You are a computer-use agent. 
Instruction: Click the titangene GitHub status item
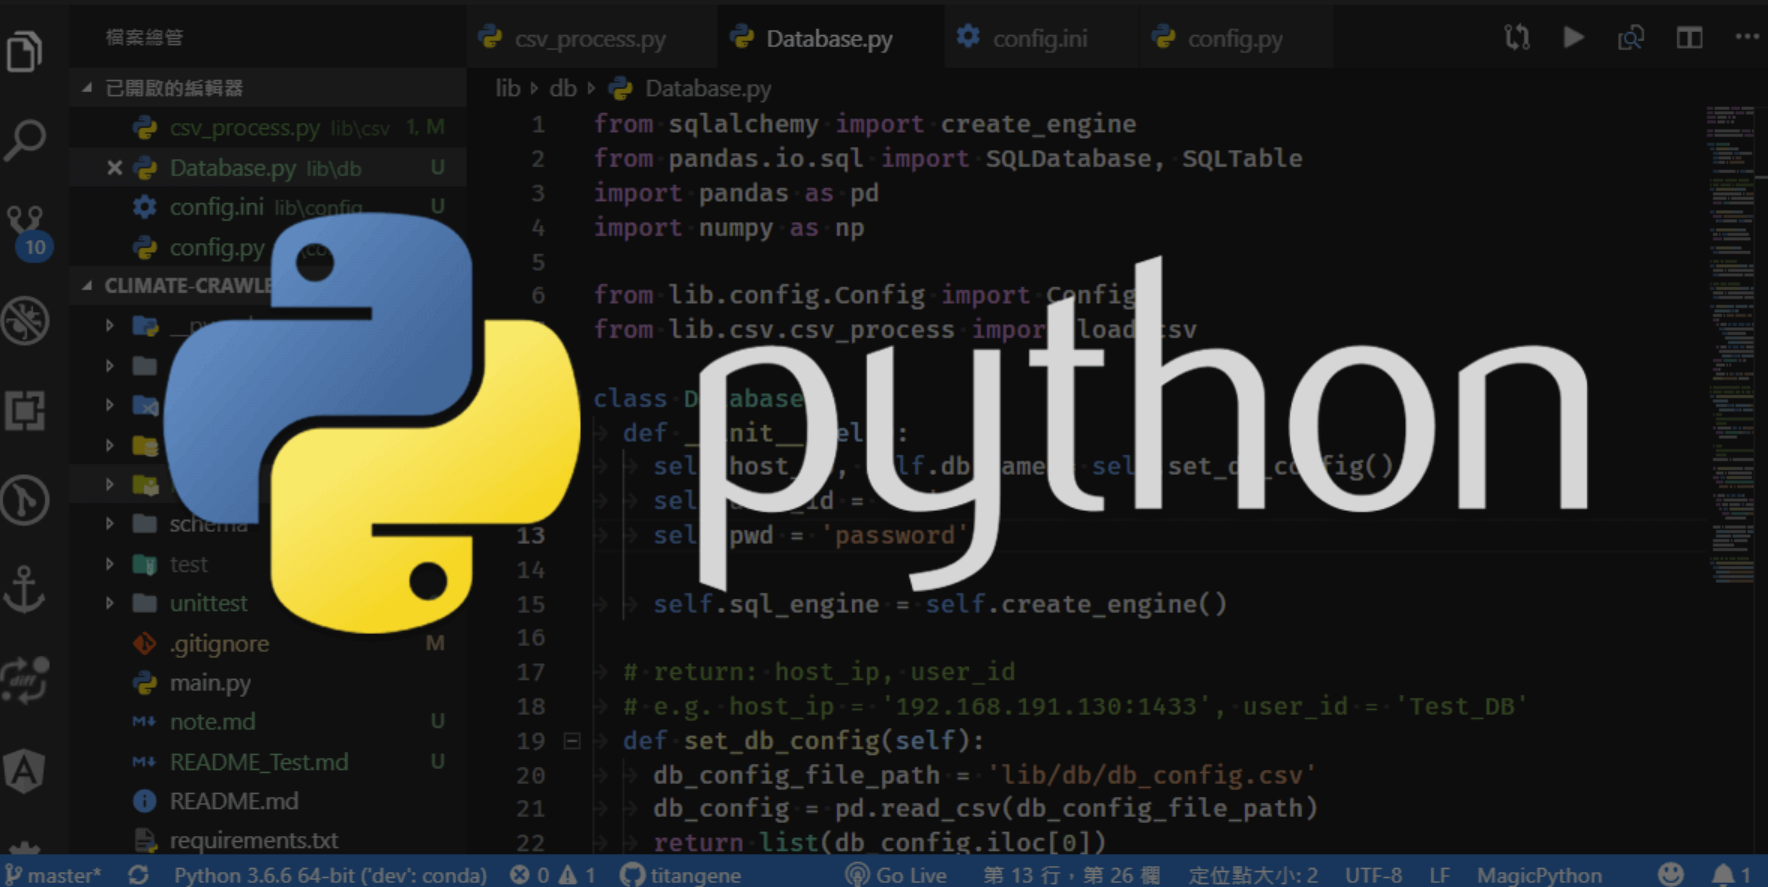681,874
